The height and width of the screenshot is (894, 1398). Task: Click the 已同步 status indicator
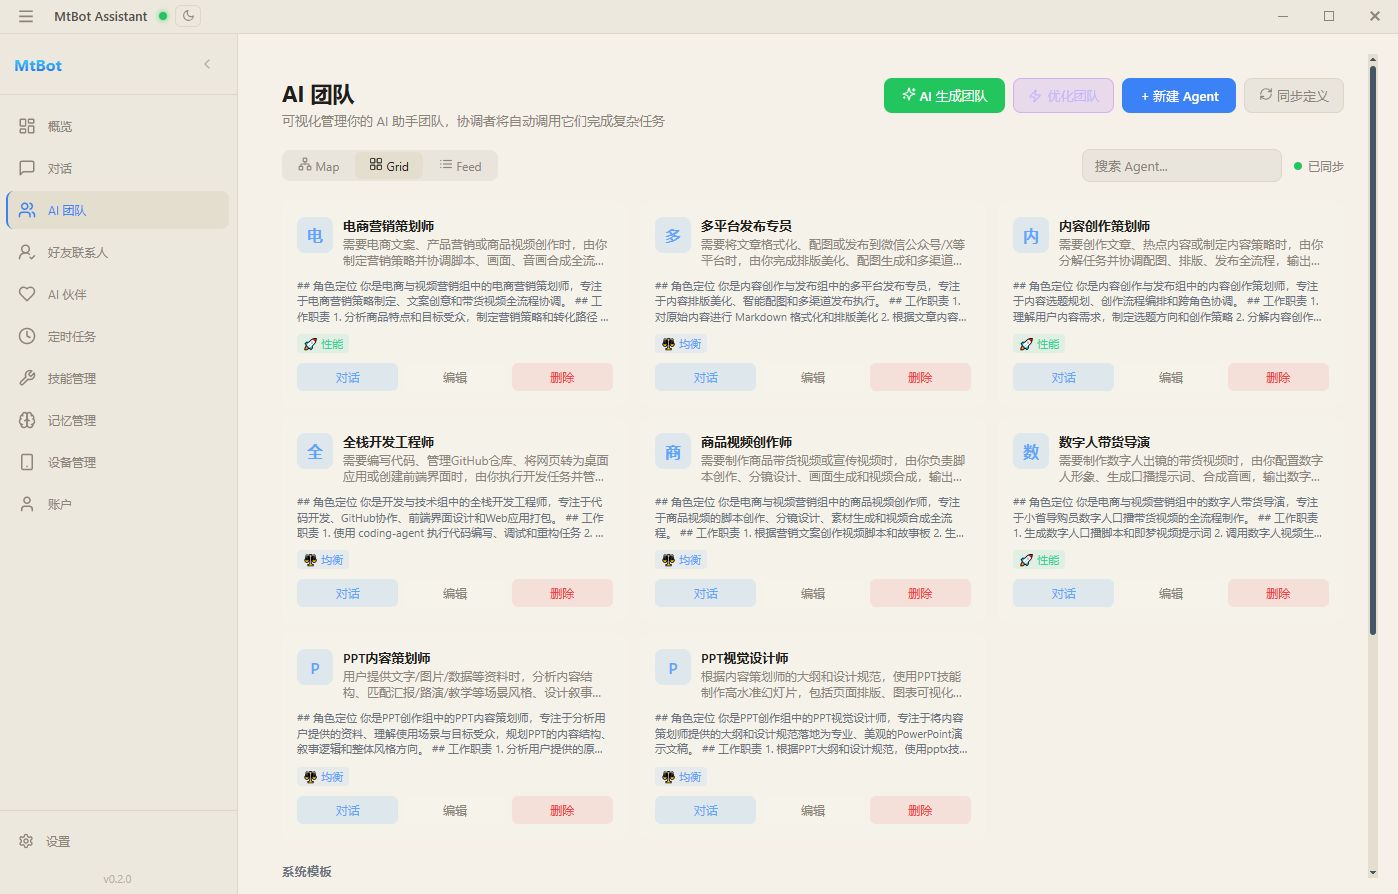pos(1318,166)
